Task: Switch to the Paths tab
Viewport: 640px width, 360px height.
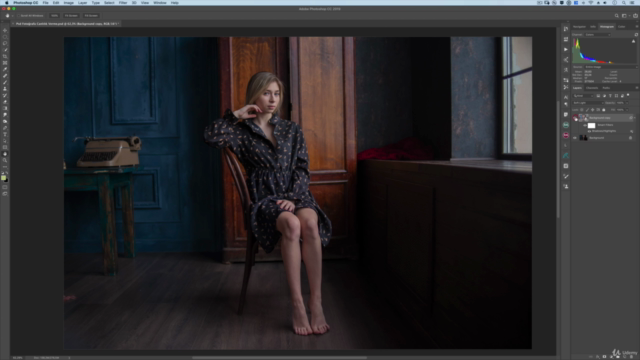Action: (x=606, y=88)
